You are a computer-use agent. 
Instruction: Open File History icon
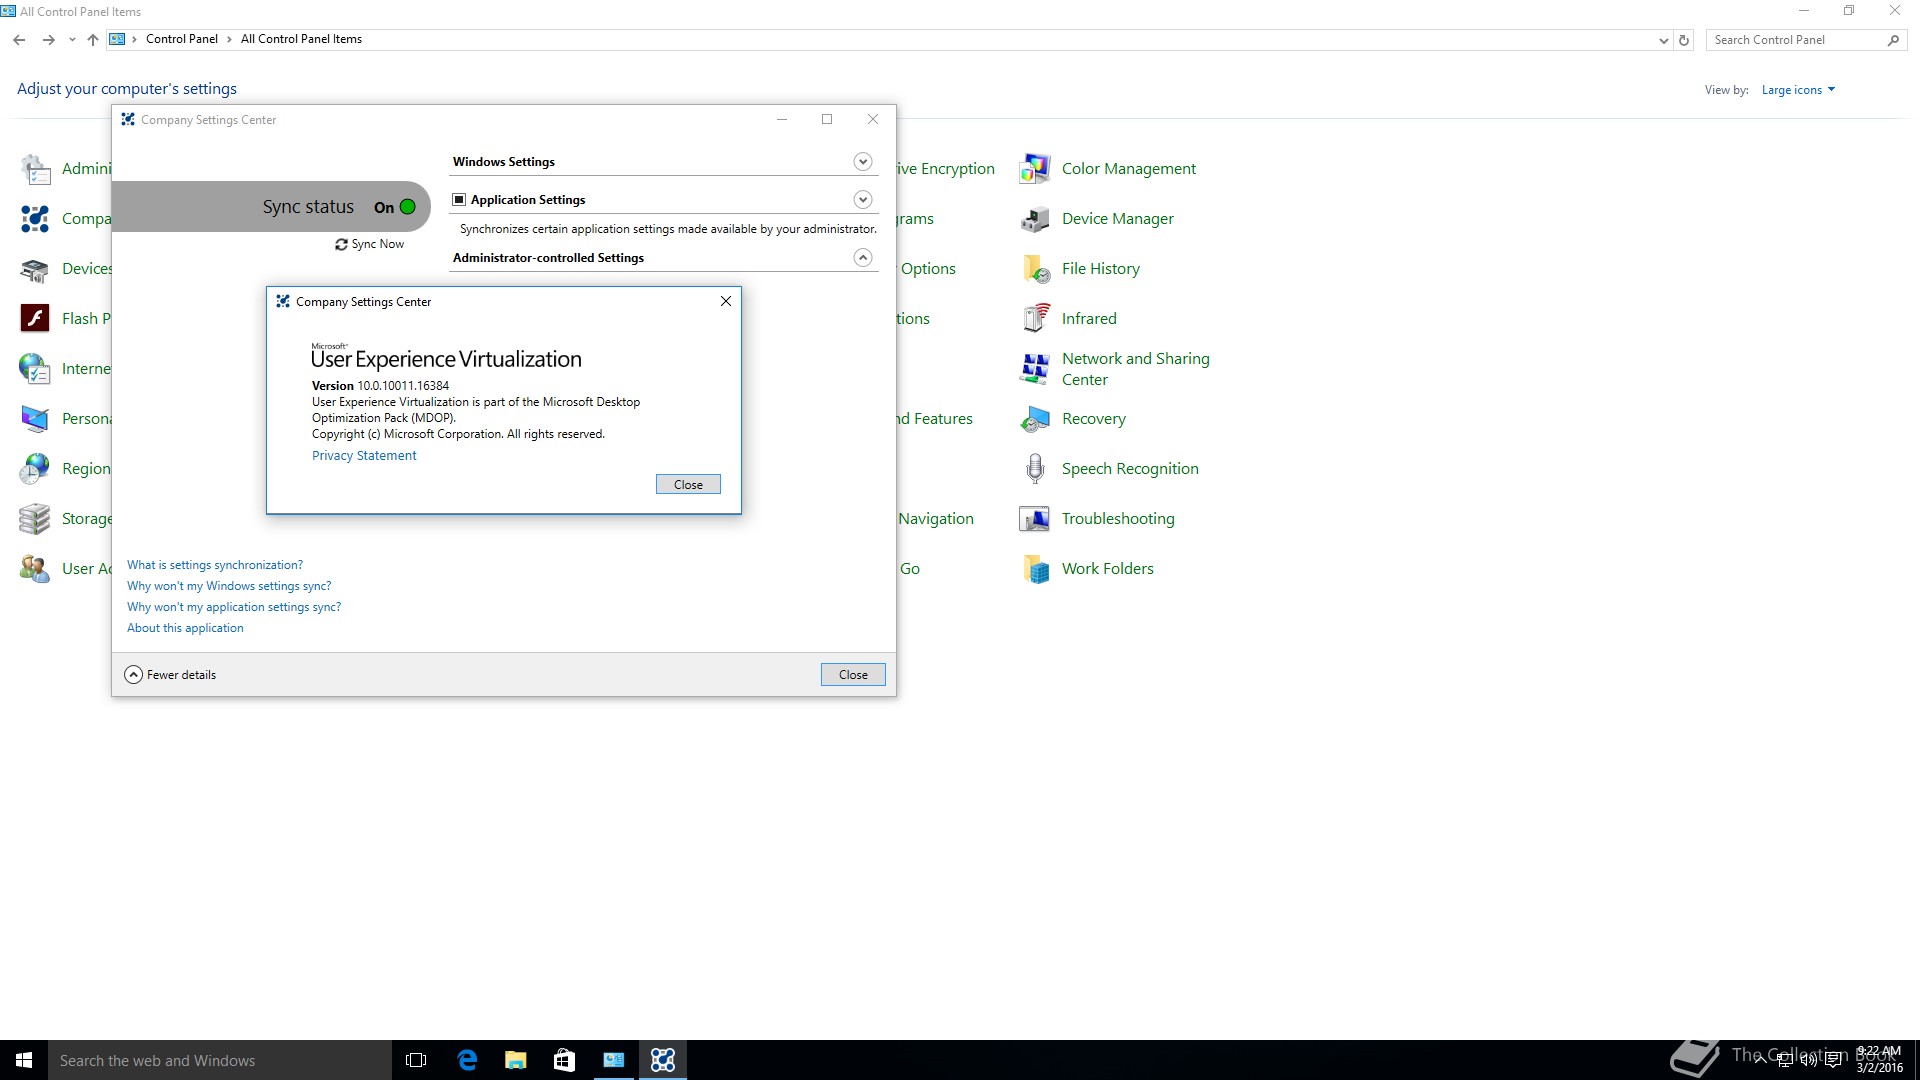click(x=1035, y=269)
